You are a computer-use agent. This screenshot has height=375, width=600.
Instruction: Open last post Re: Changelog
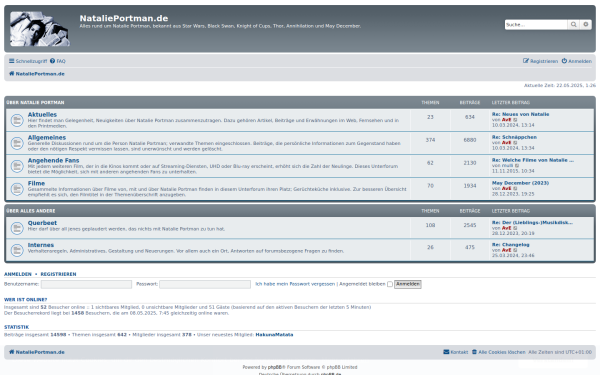click(x=510, y=245)
